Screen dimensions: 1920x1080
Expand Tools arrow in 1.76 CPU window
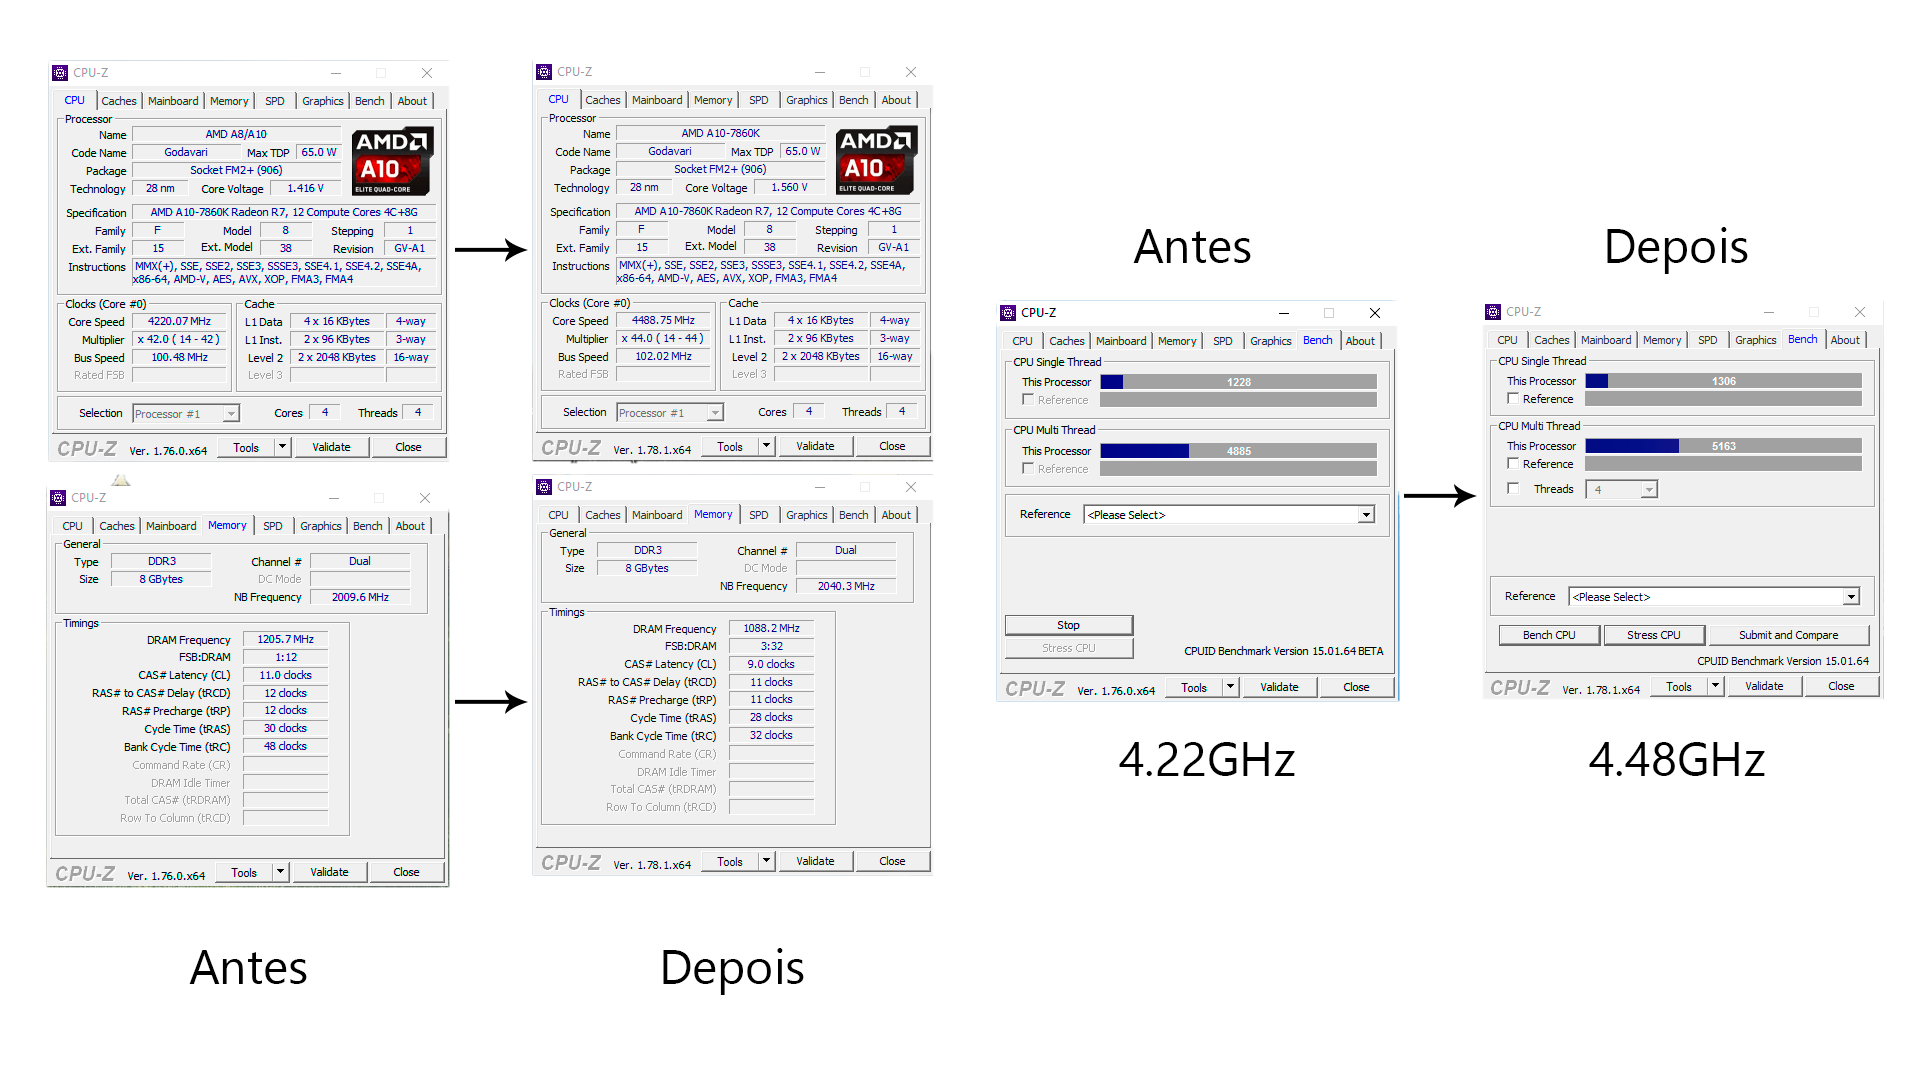(283, 448)
